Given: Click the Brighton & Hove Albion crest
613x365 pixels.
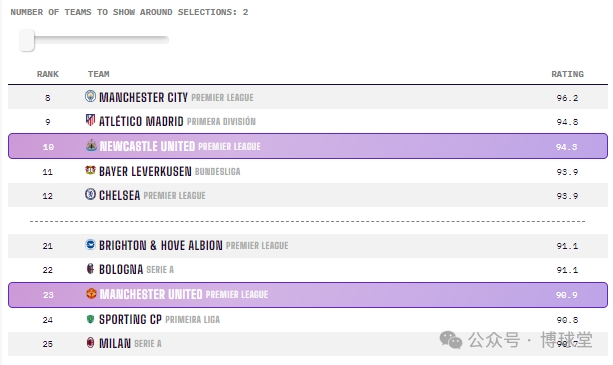Looking at the screenshot, I should [x=90, y=245].
